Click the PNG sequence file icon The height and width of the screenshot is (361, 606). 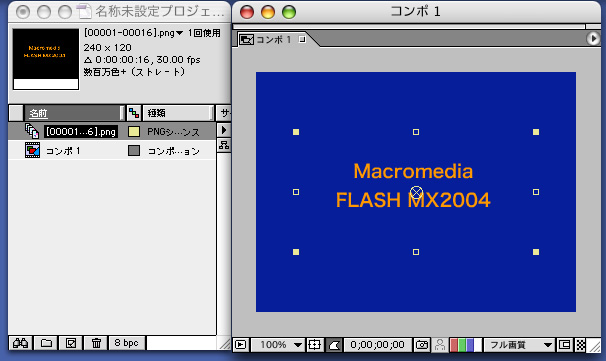pyautogui.click(x=32, y=131)
